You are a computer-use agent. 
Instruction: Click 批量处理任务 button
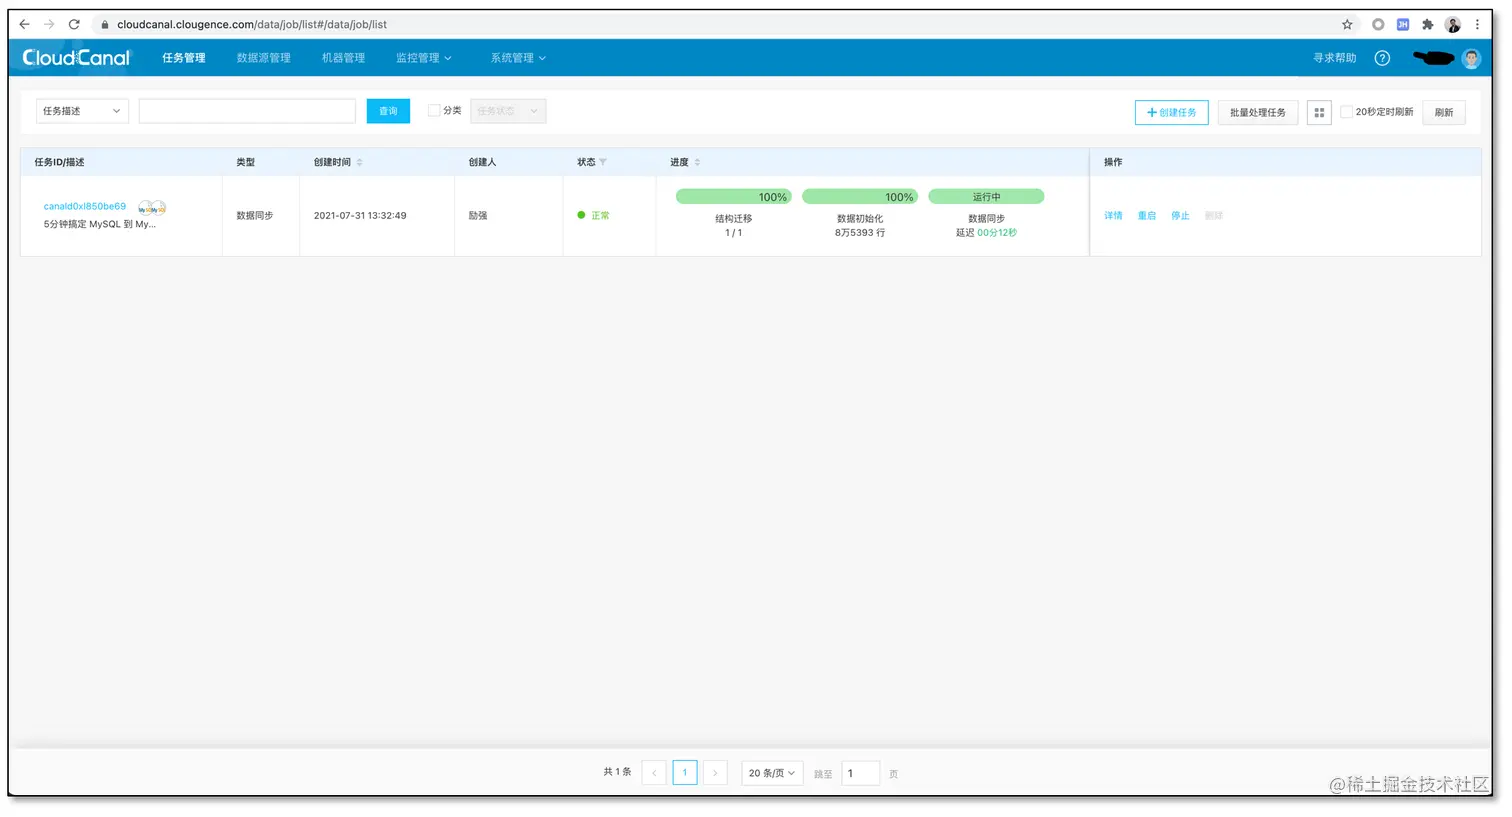(x=1258, y=112)
